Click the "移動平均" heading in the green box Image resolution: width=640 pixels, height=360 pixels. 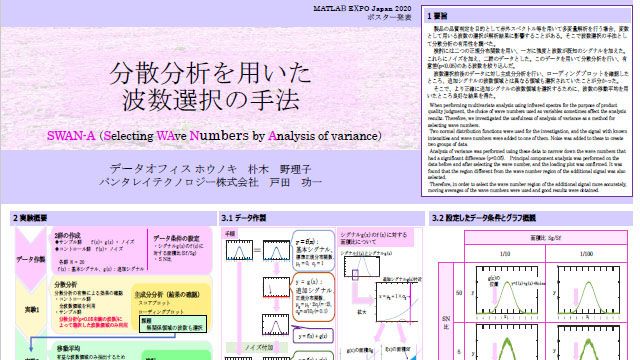coord(69,349)
